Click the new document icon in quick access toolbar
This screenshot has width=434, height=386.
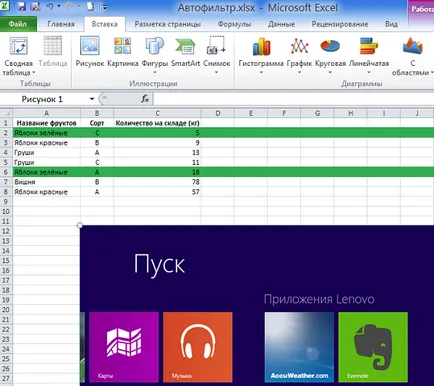tap(90, 6)
